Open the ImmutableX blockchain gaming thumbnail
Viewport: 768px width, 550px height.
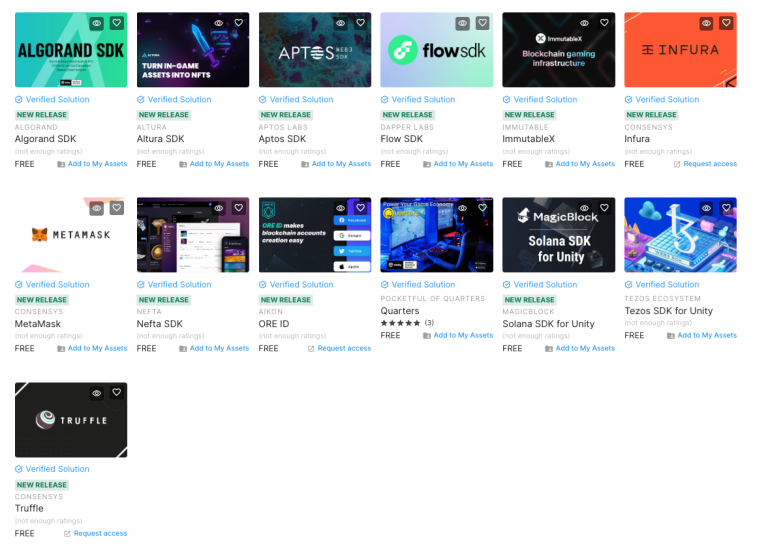[559, 50]
